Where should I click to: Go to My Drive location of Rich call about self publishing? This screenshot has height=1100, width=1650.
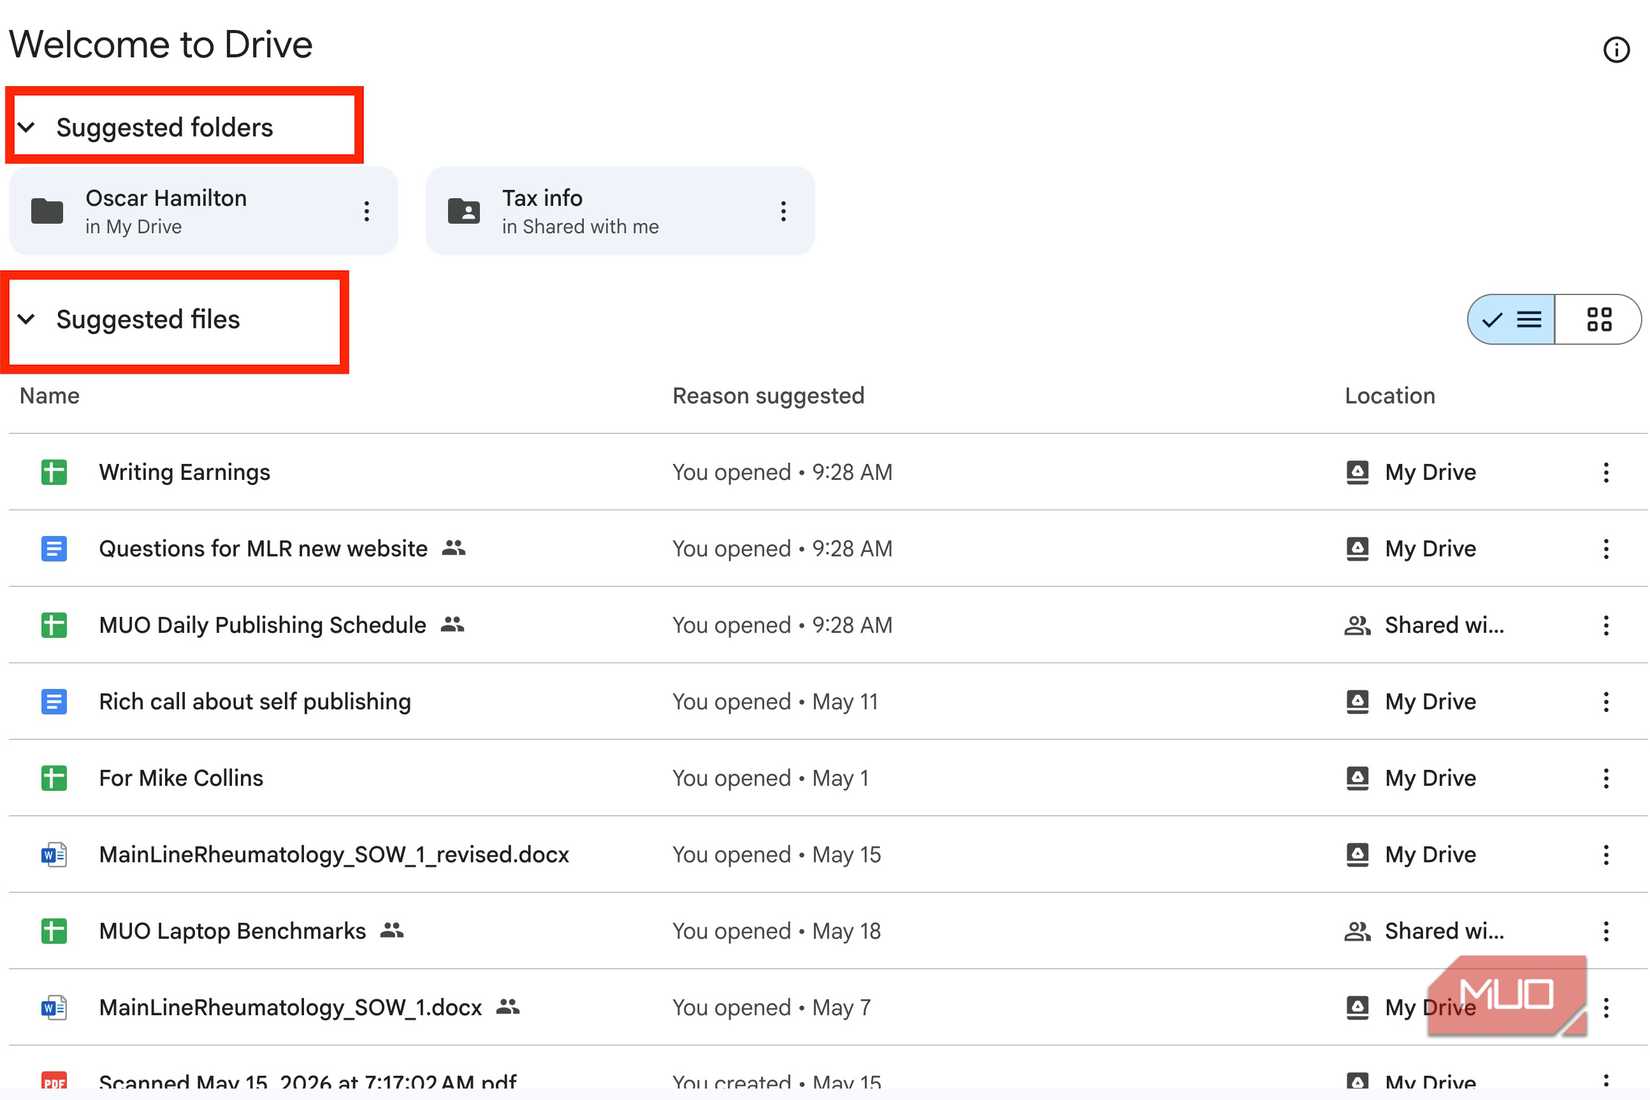1411,702
